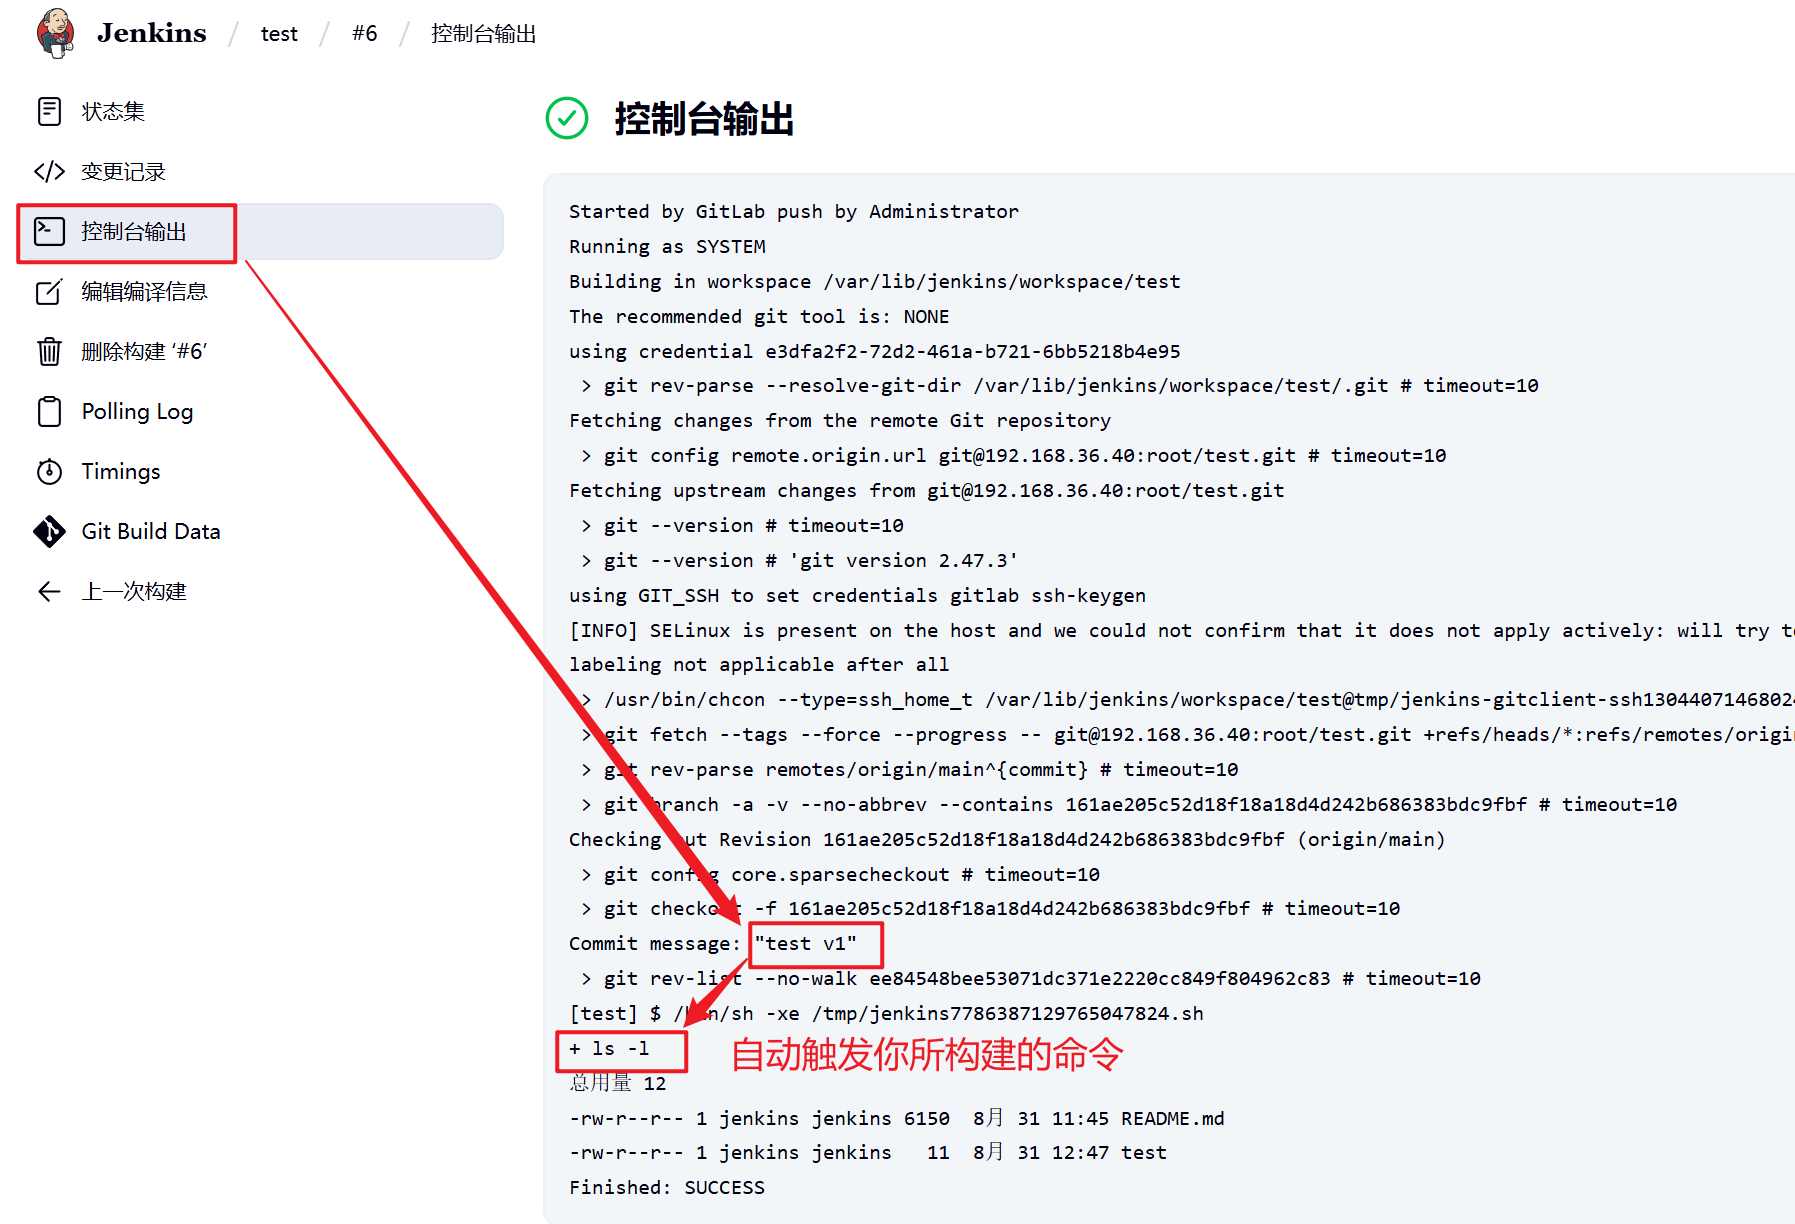Click the 'Running as SYSTEM' line
1795x1224 pixels.
(667, 246)
